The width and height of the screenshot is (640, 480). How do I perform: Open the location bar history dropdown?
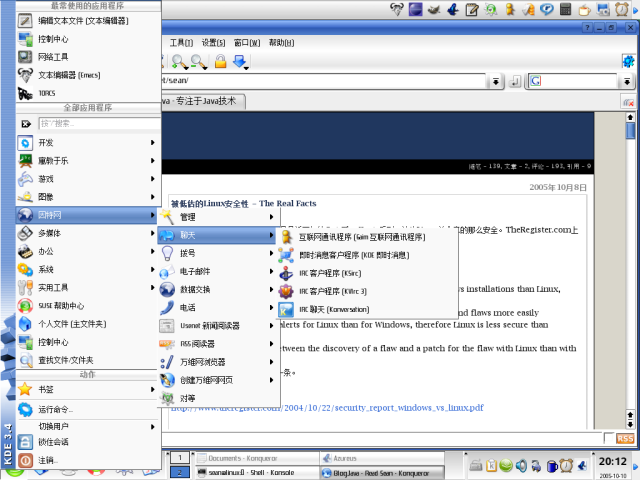coord(495,82)
